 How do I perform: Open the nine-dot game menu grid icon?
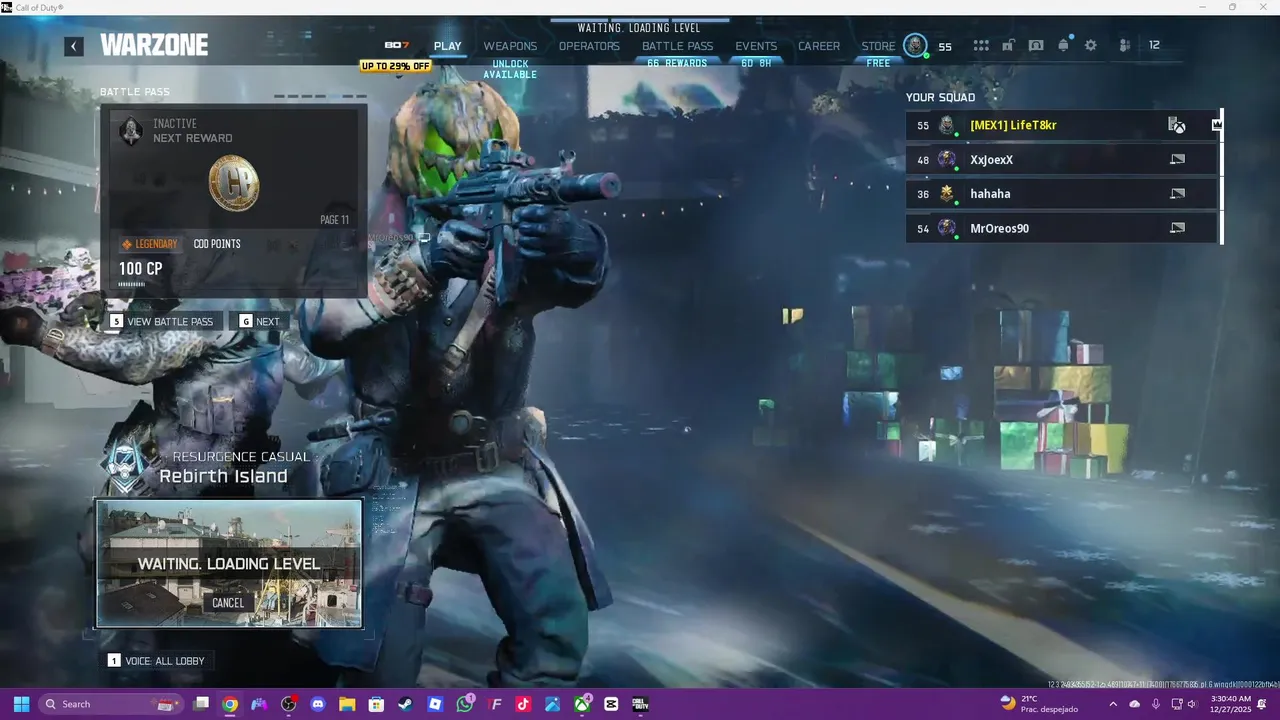(x=981, y=46)
